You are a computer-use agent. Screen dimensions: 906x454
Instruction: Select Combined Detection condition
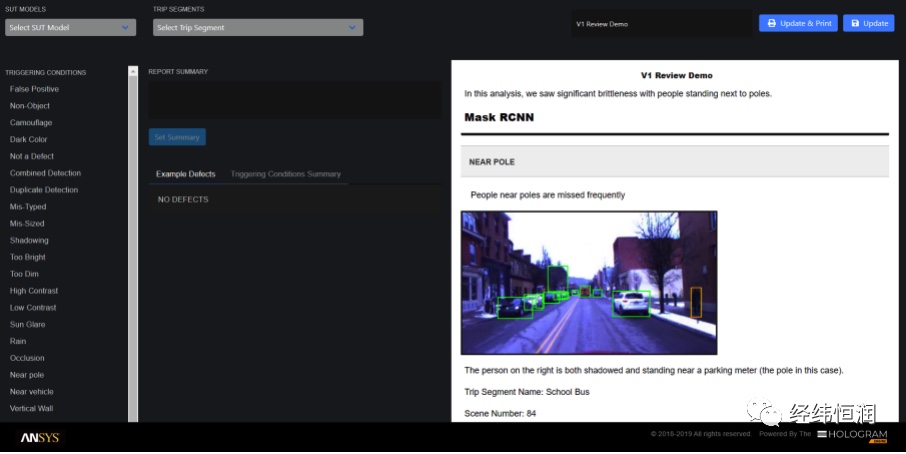45,173
